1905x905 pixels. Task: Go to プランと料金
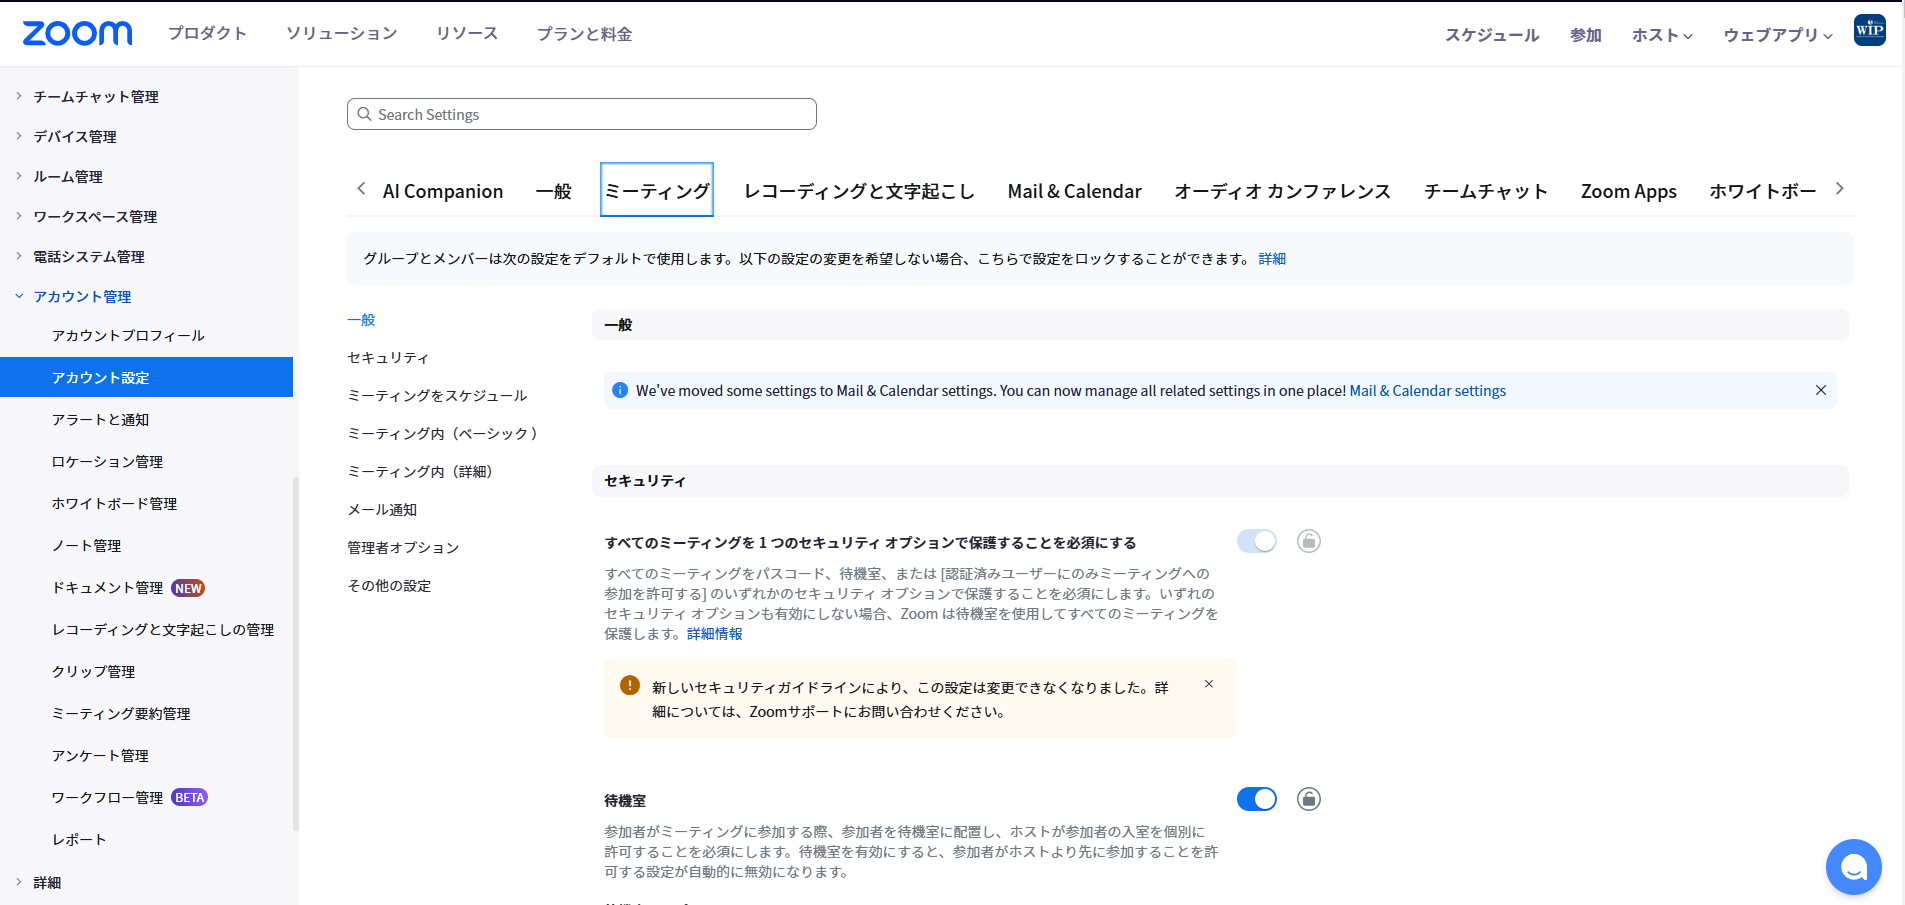584,33
